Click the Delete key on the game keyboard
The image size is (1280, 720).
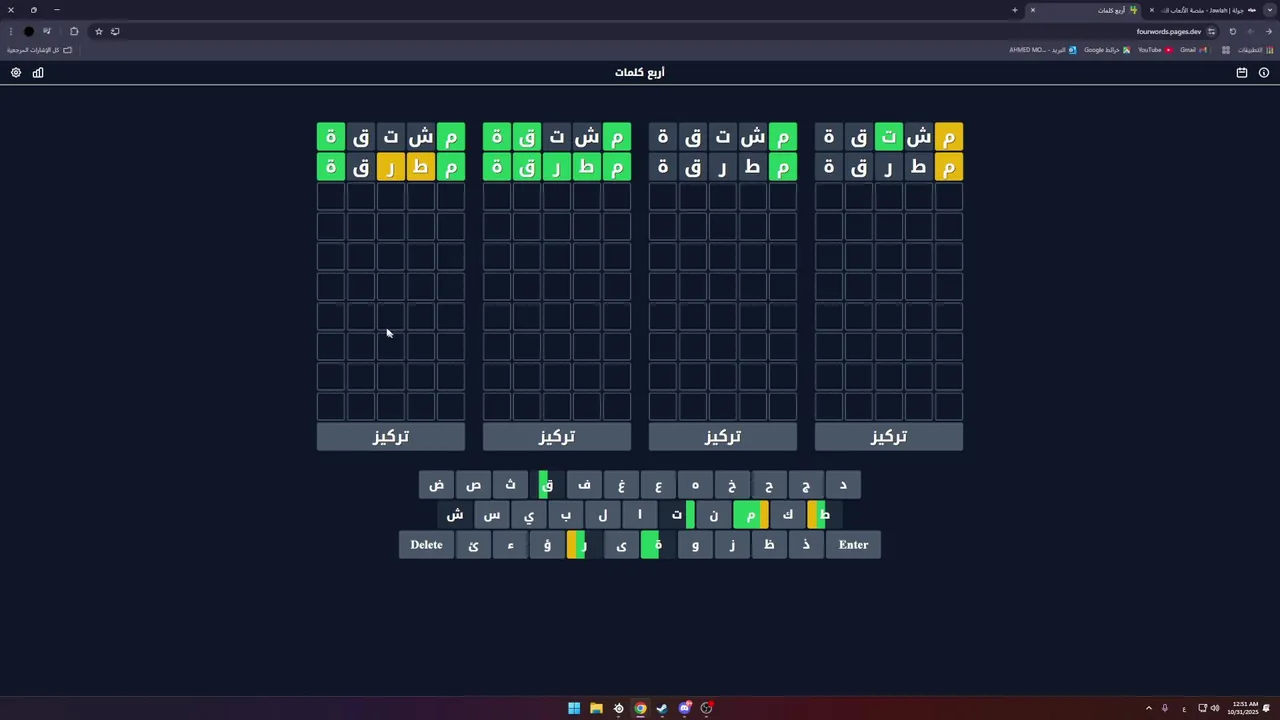coord(426,545)
